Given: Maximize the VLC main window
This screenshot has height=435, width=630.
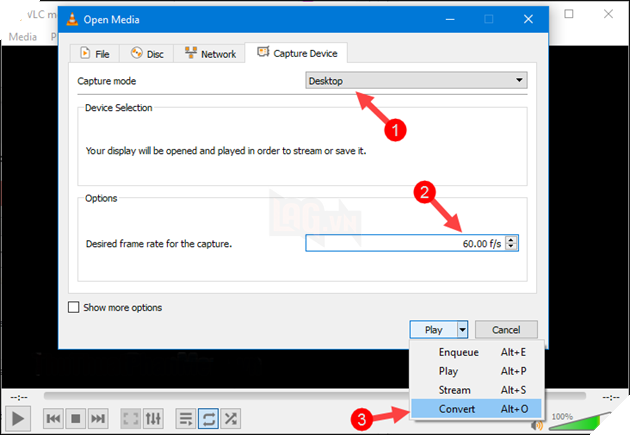Looking at the screenshot, I should click(x=569, y=14).
